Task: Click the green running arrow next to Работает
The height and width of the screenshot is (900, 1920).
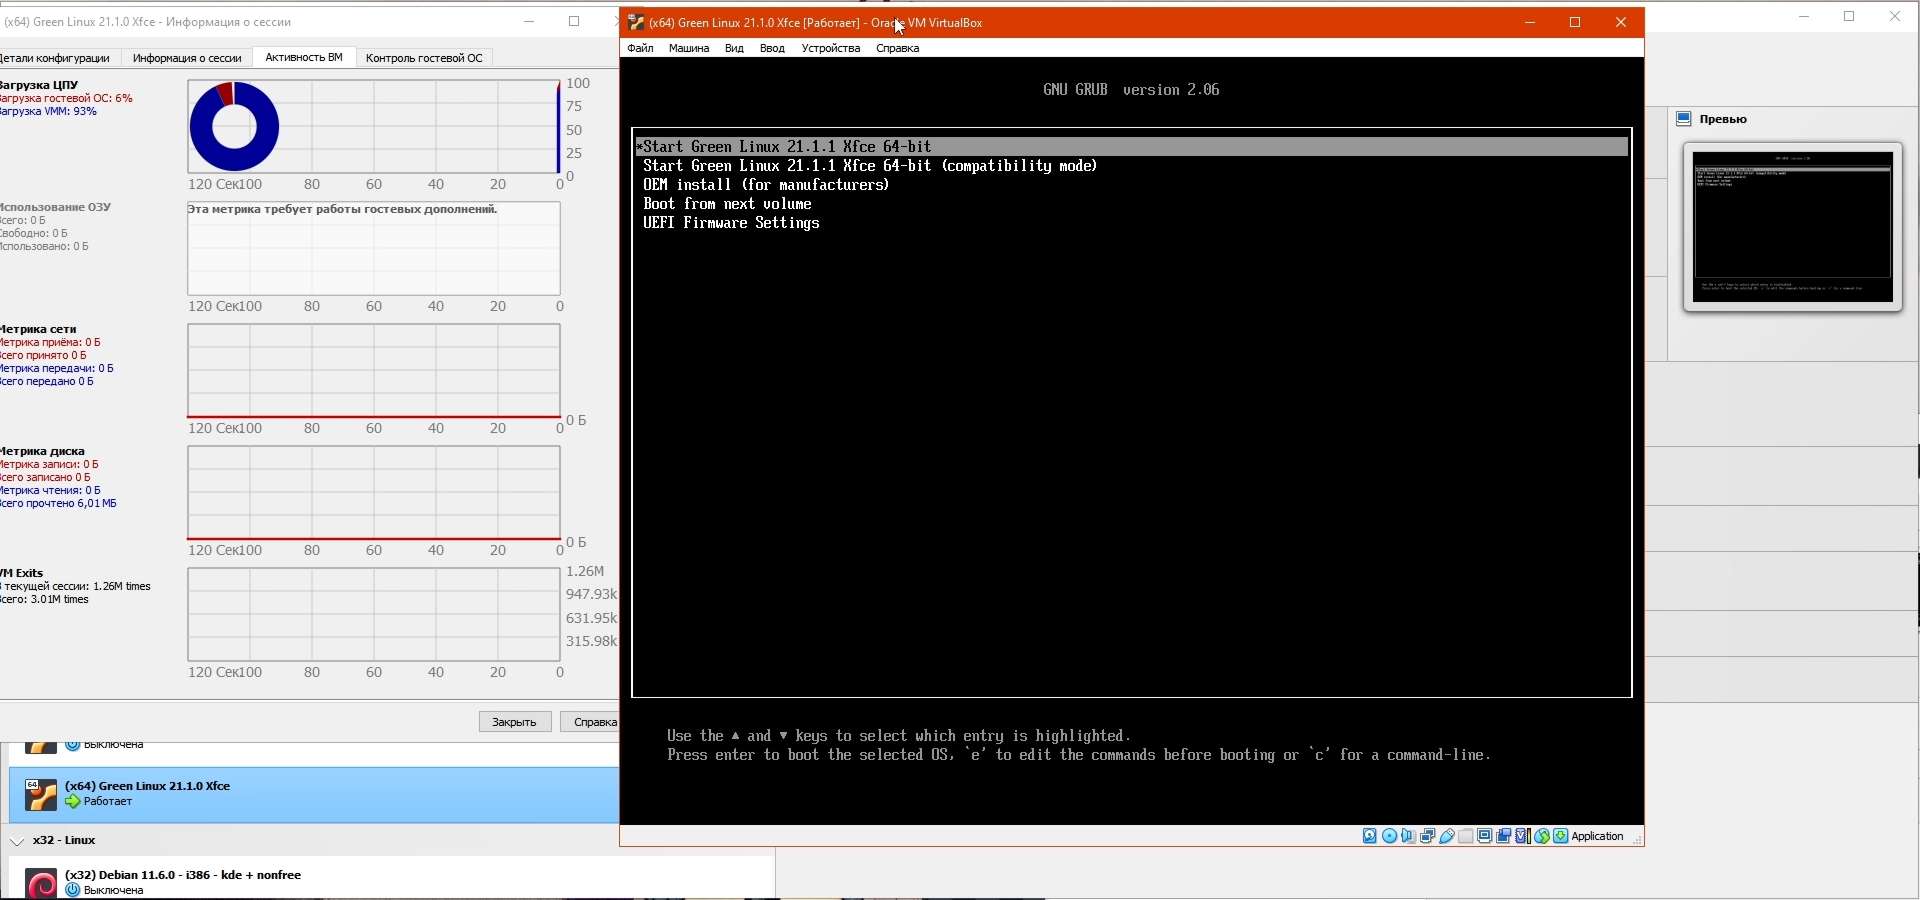Action: 72,802
